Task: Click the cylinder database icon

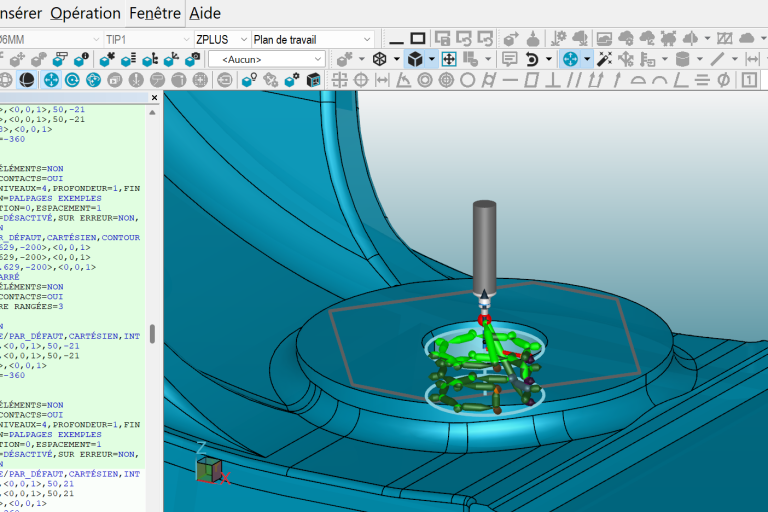Action: tap(682, 59)
